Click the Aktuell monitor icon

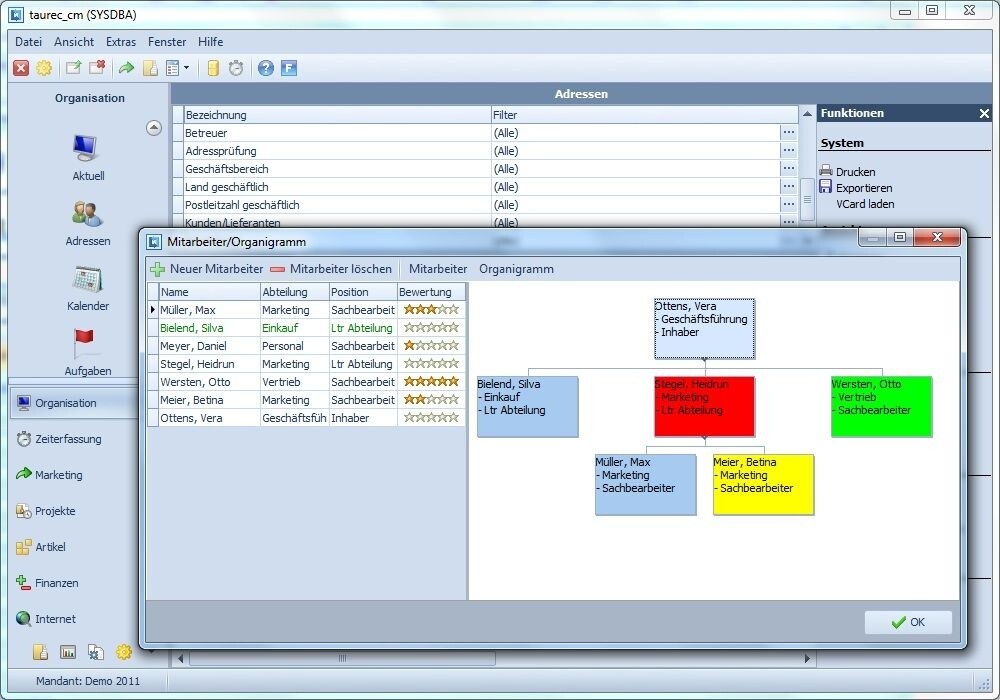coord(88,149)
